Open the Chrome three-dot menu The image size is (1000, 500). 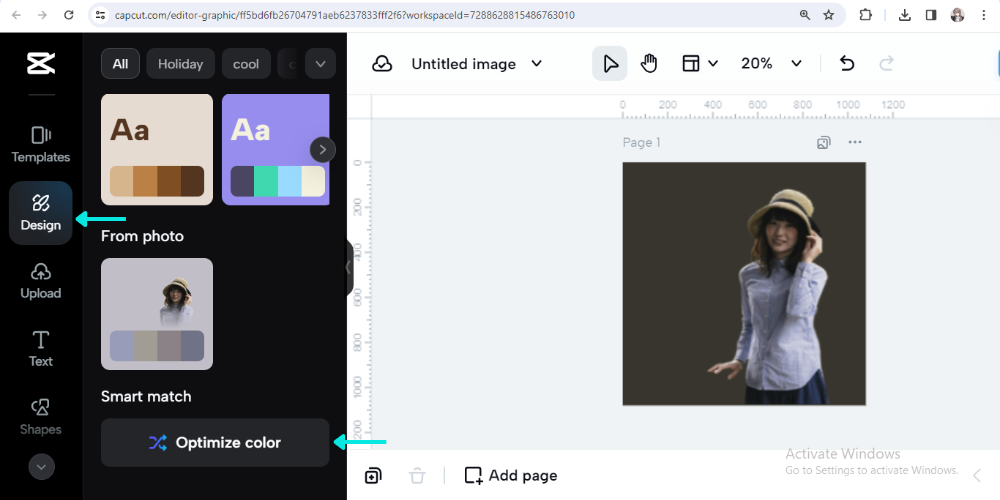(x=984, y=15)
